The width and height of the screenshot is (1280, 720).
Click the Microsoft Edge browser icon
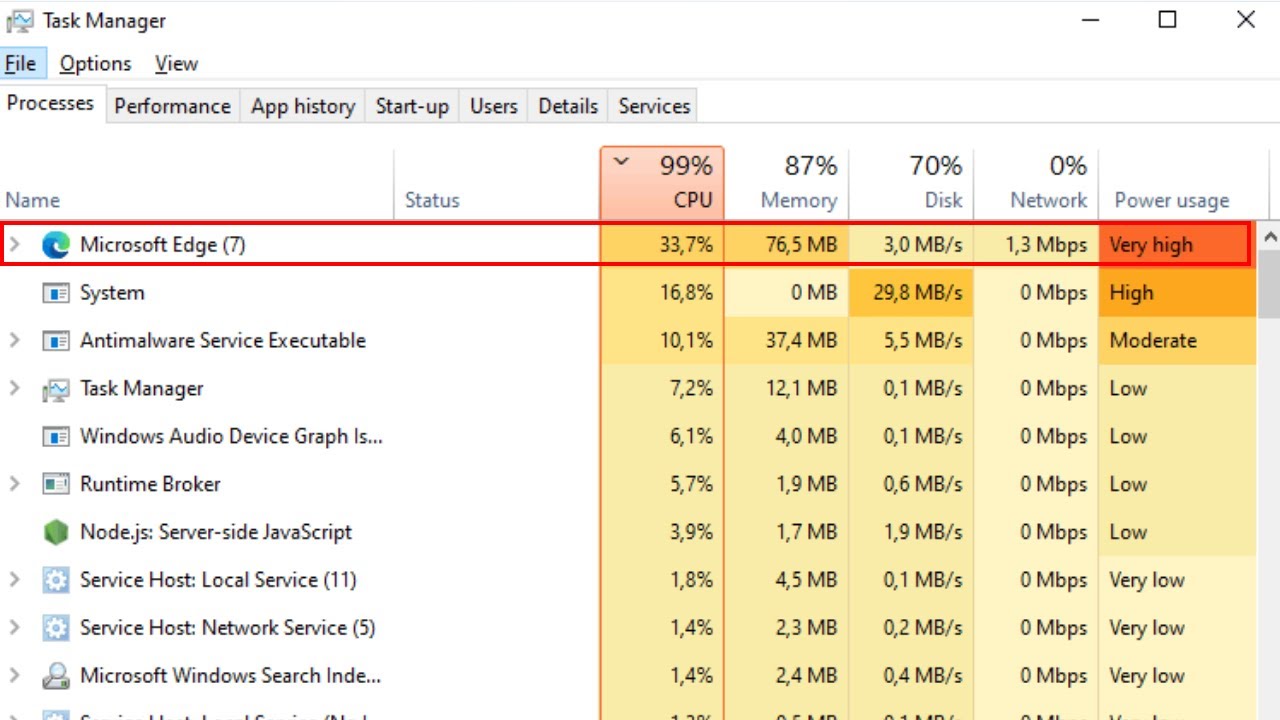(56, 245)
